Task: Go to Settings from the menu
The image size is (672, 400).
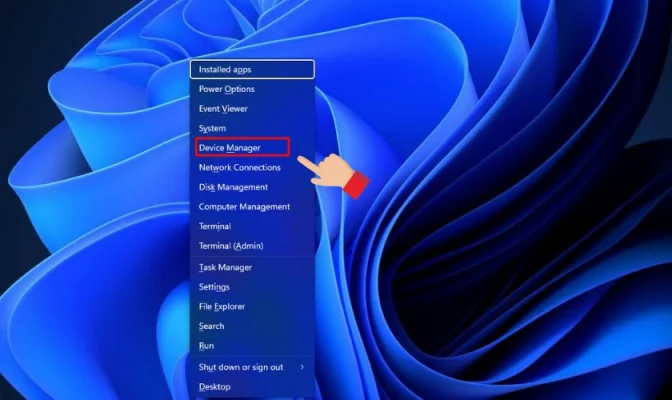Action: (214, 287)
